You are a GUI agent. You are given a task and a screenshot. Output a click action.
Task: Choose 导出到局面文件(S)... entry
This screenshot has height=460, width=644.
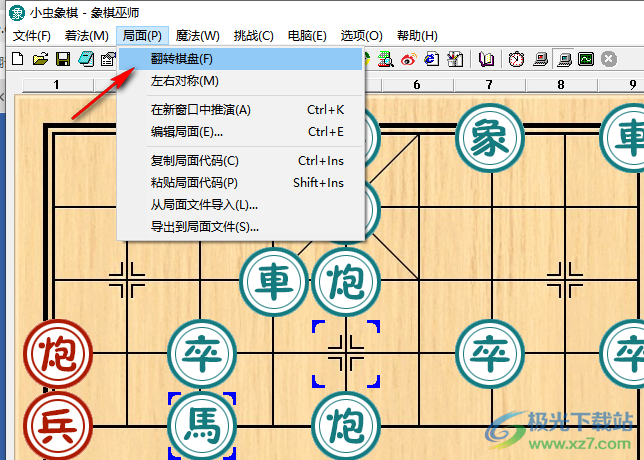pyautogui.click(x=241, y=227)
